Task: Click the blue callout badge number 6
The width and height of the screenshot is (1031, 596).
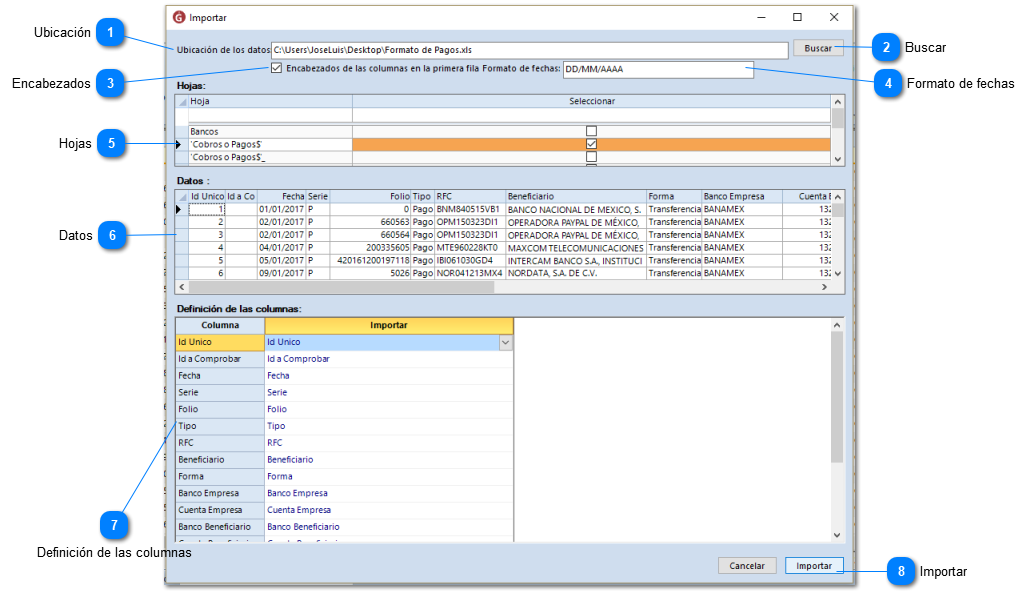Action: [110, 236]
